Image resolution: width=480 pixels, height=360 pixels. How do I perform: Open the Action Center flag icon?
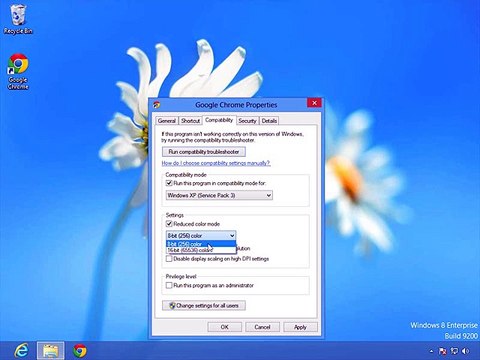(x=443, y=351)
